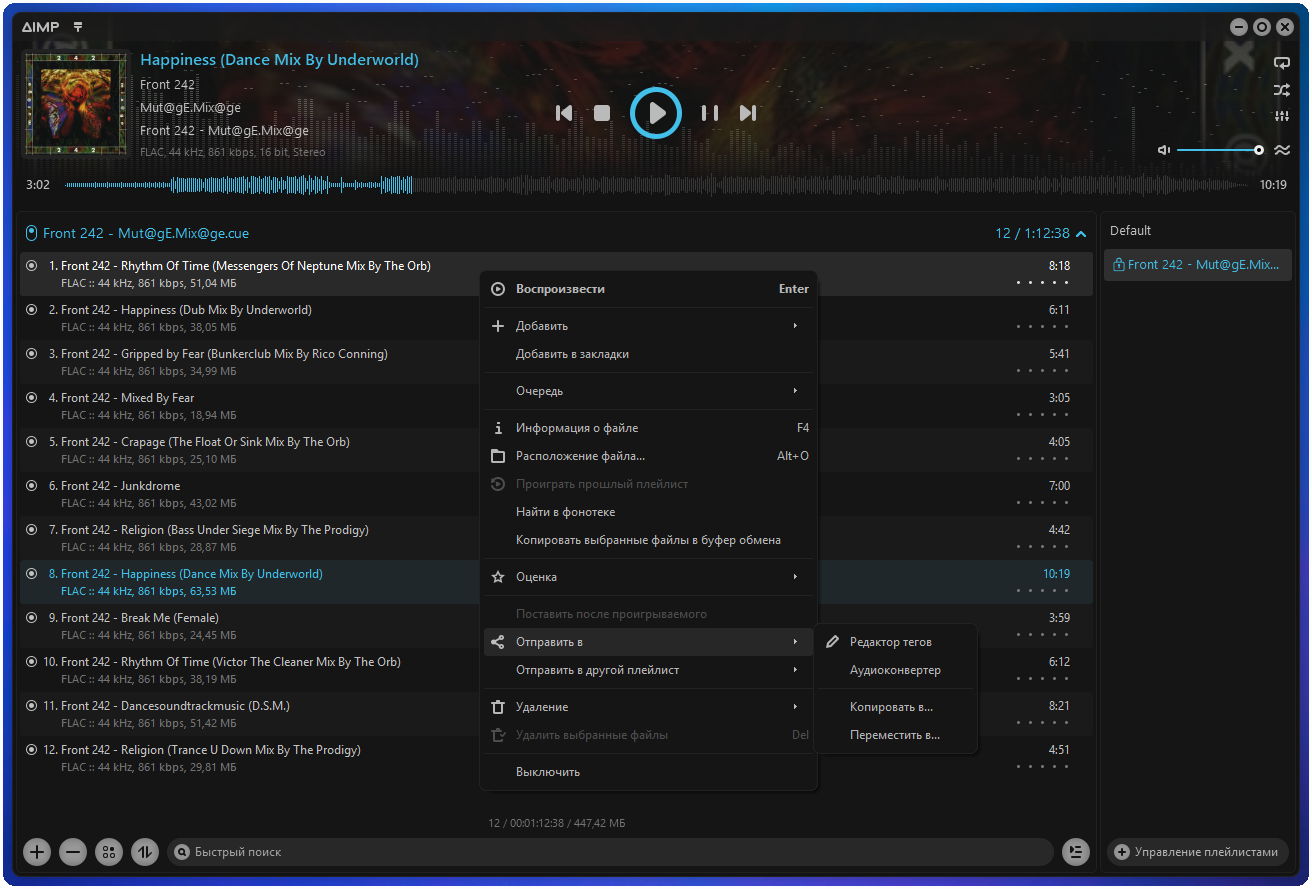
Task: Choose Копировать выбранные файлы в буфер обмена
Action: pos(650,540)
